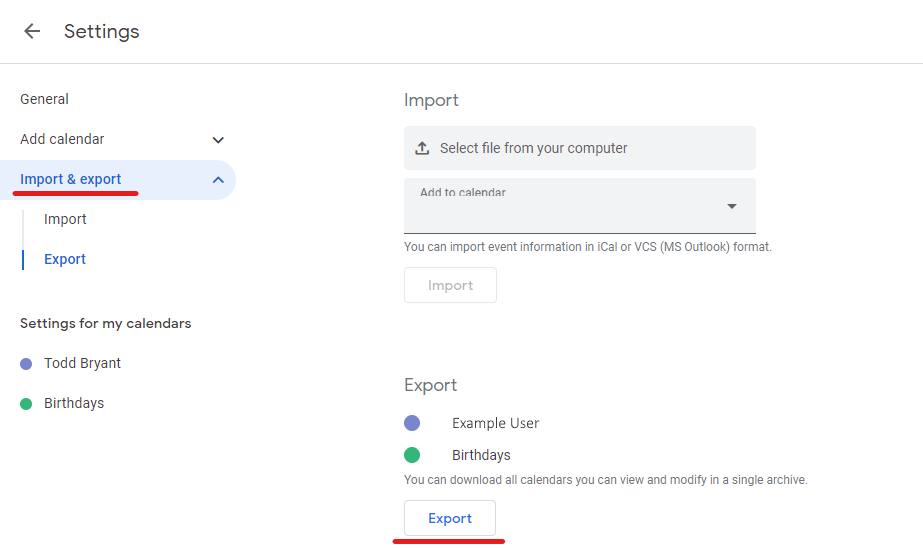
Task: Click the purple Example User export dot
Action: [x=412, y=423]
